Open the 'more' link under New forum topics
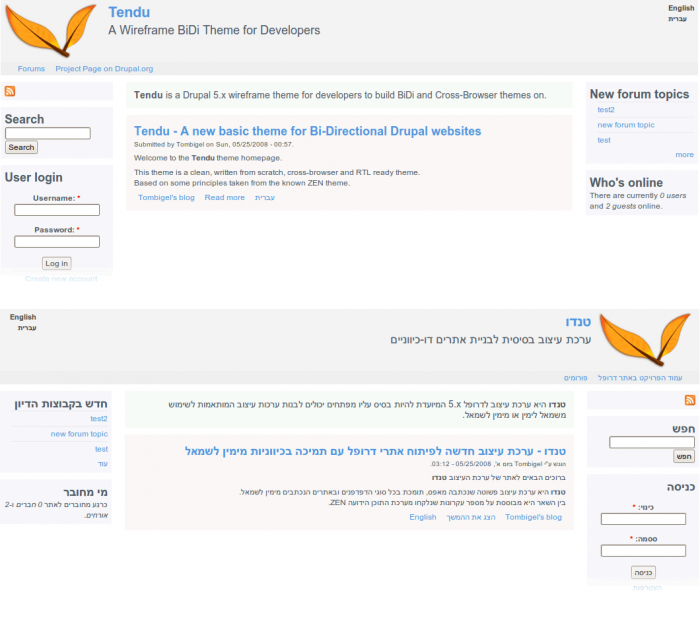The width and height of the screenshot is (700, 618). [684, 155]
